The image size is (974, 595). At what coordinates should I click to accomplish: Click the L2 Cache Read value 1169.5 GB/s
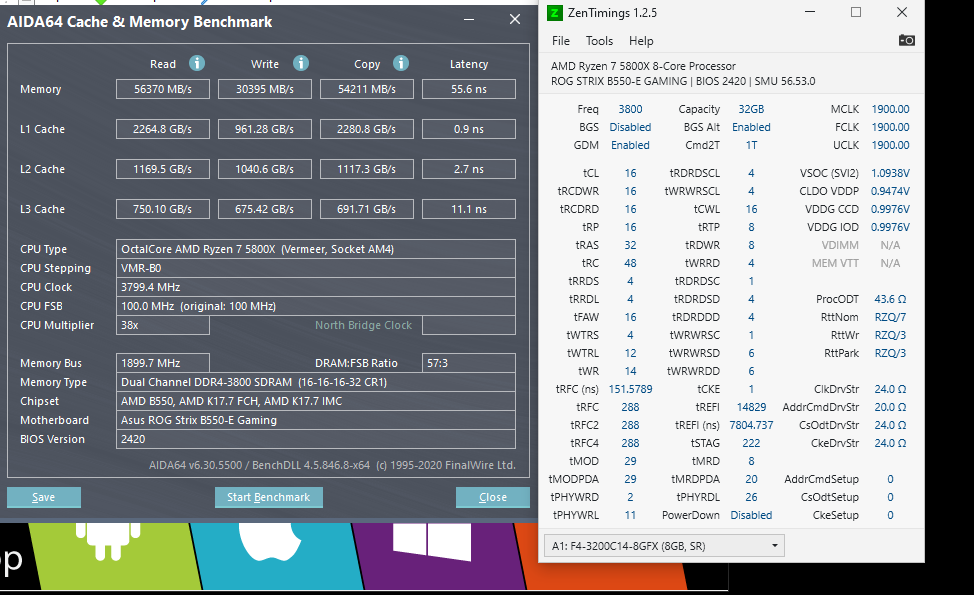(163, 169)
